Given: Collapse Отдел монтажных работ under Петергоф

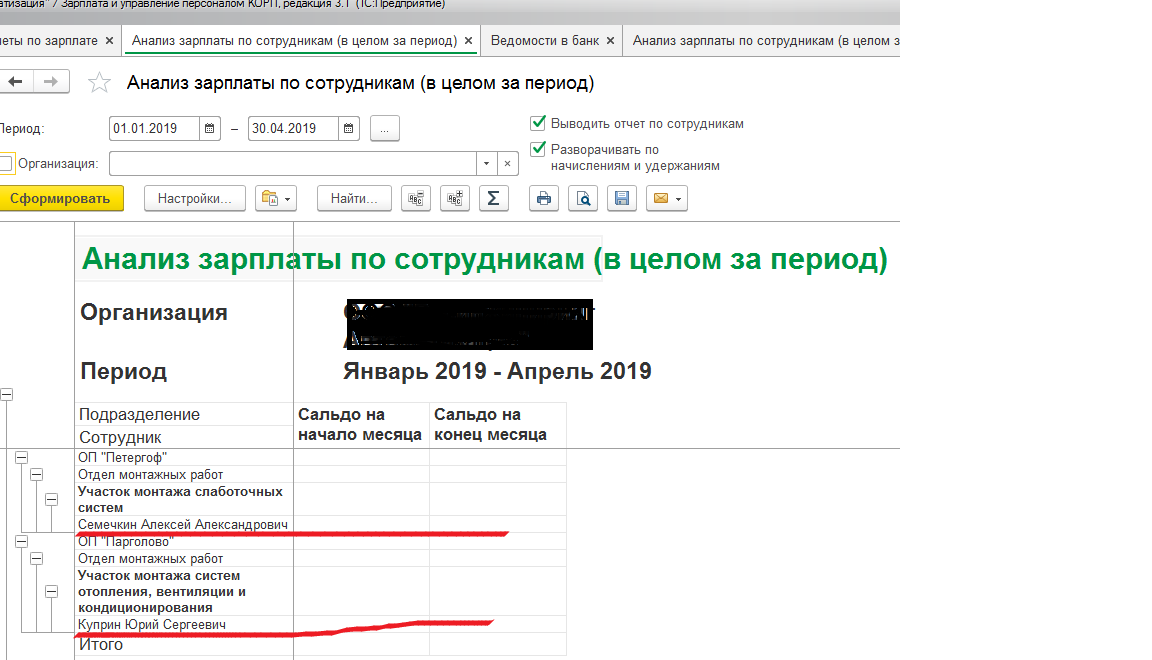Looking at the screenshot, I should [x=36, y=475].
